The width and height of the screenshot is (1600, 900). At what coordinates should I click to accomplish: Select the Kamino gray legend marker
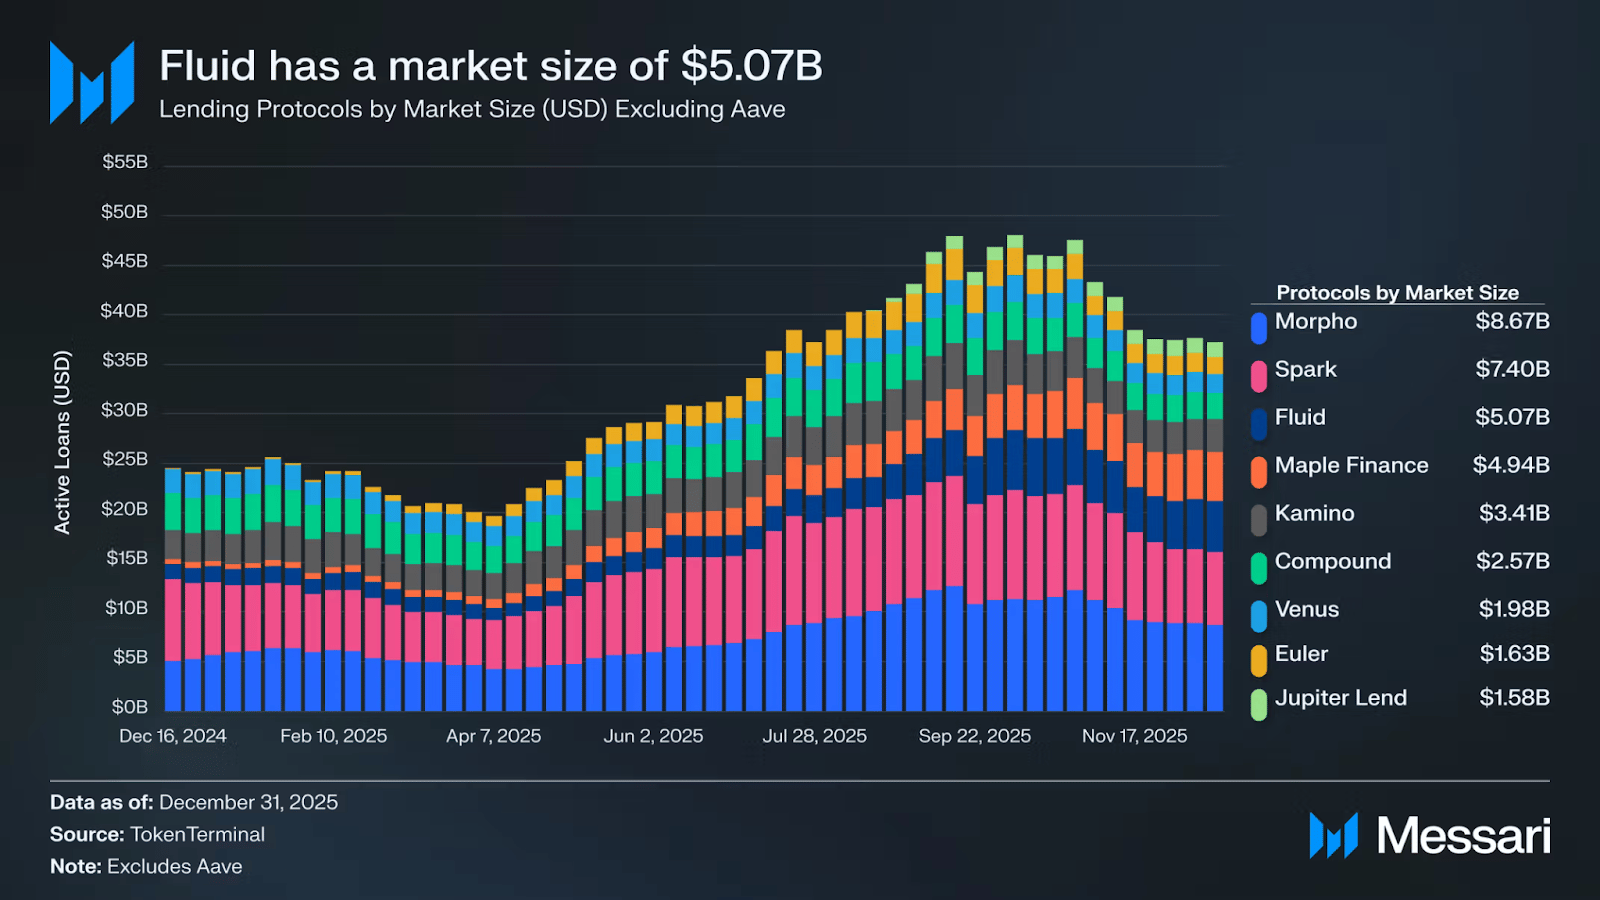[x=1259, y=520]
